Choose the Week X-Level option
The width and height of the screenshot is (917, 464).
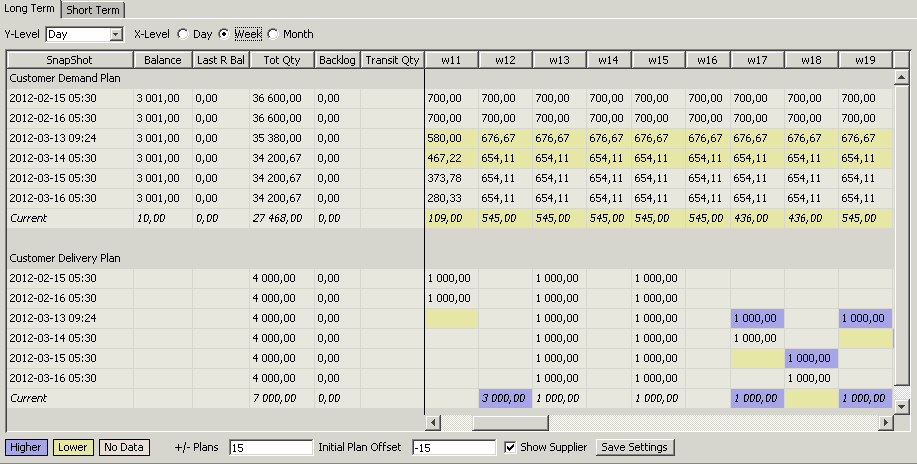(x=224, y=34)
